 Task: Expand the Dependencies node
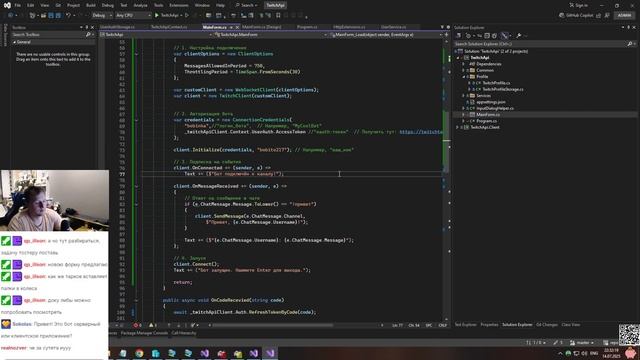[x=463, y=64]
